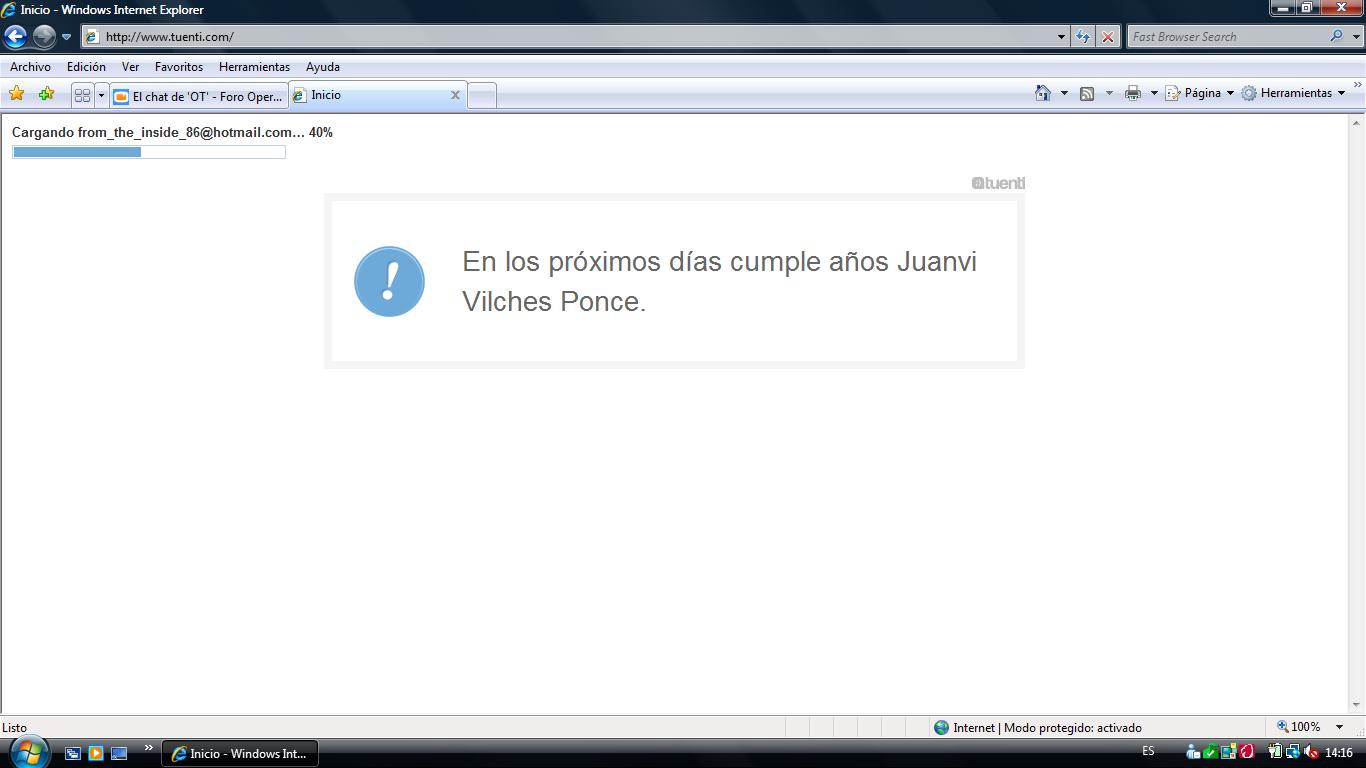The width and height of the screenshot is (1366, 768).
Task: Click the search magnifier icon
Action: (x=1336, y=36)
